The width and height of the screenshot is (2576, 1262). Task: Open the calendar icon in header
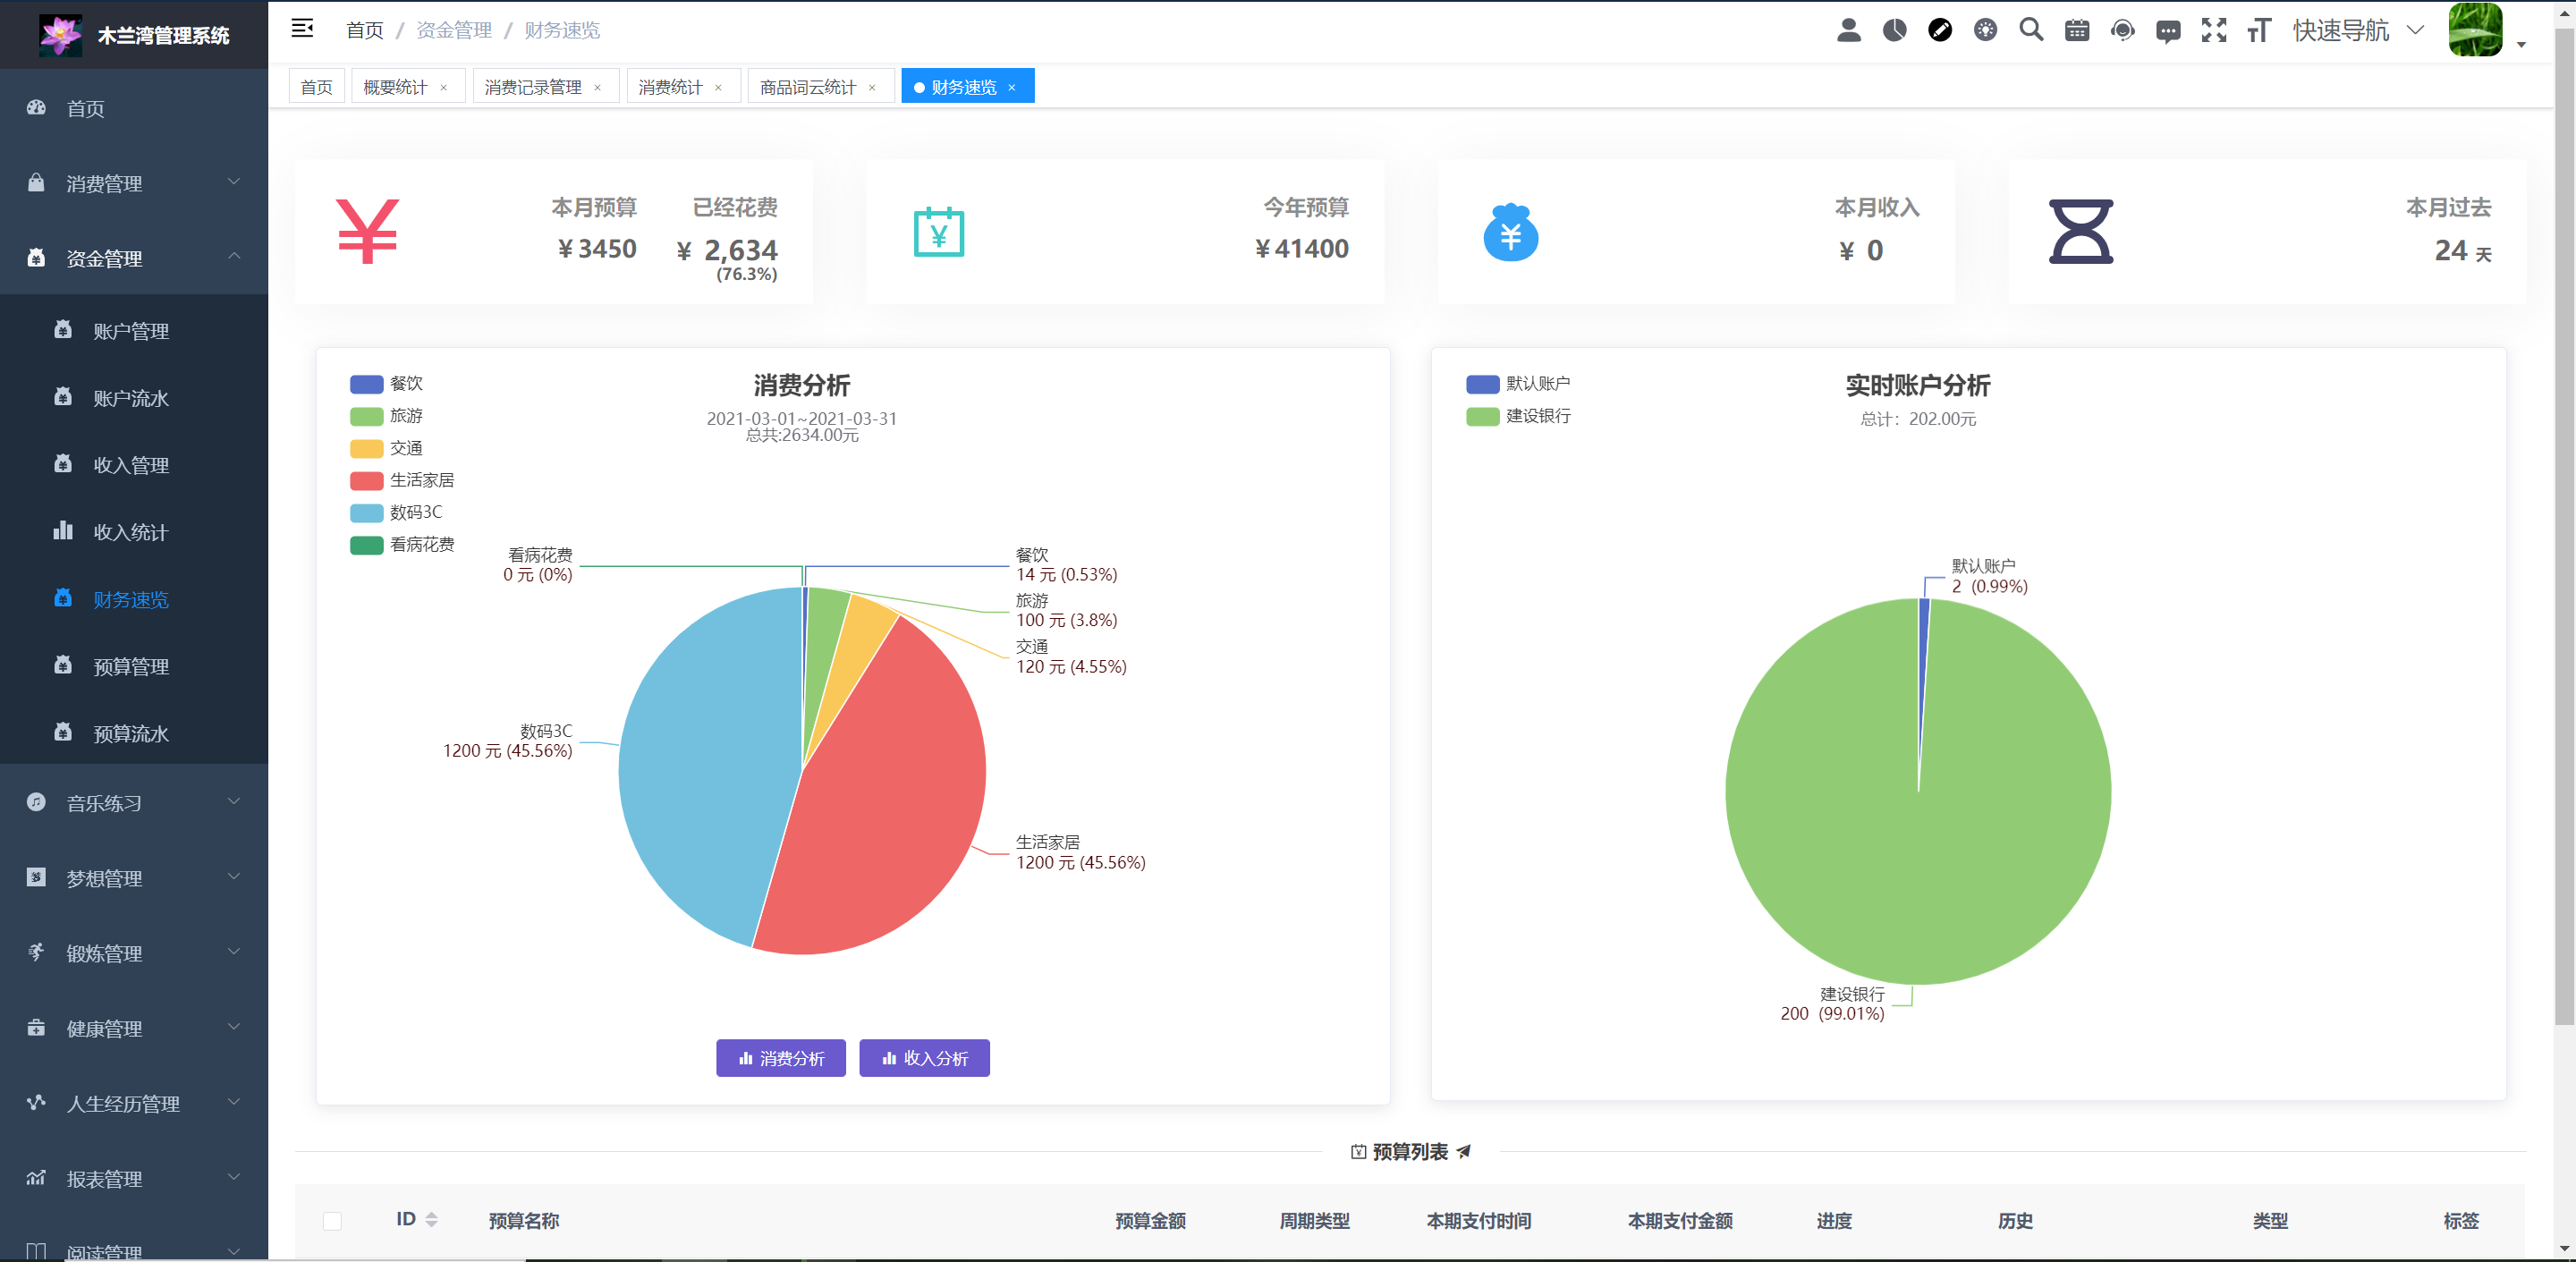tap(2077, 30)
